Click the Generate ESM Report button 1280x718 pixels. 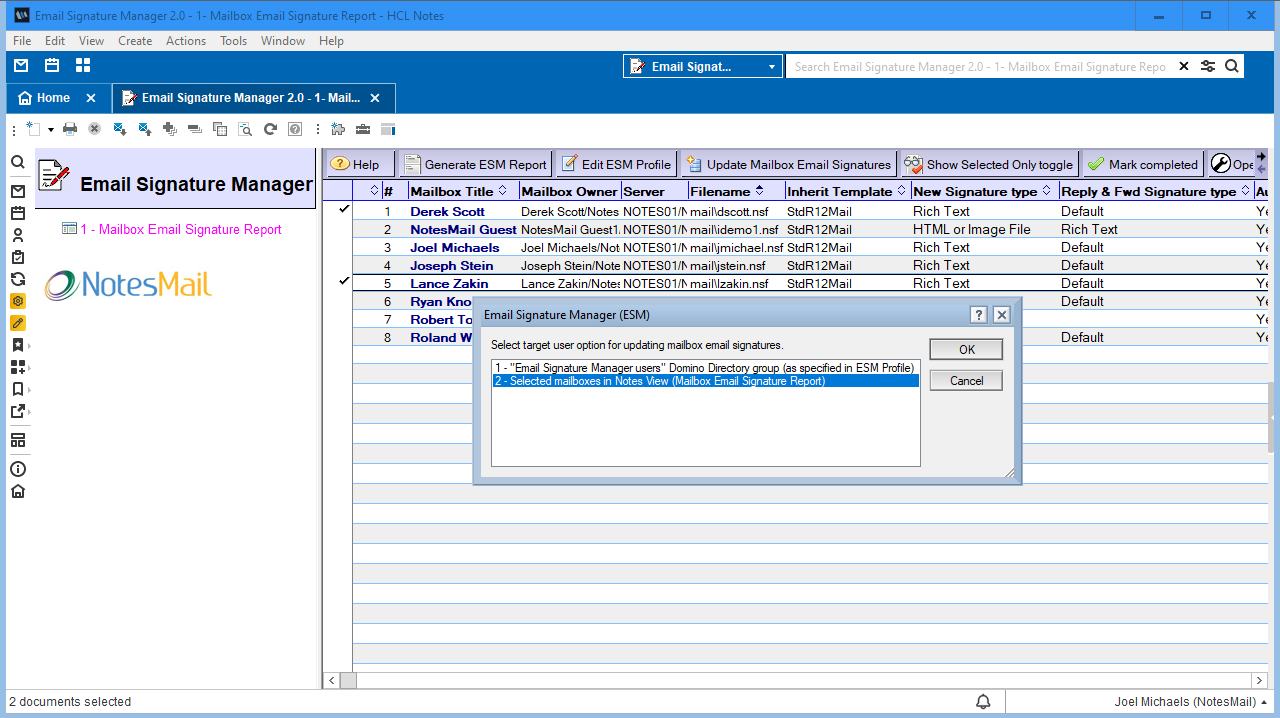click(475, 164)
